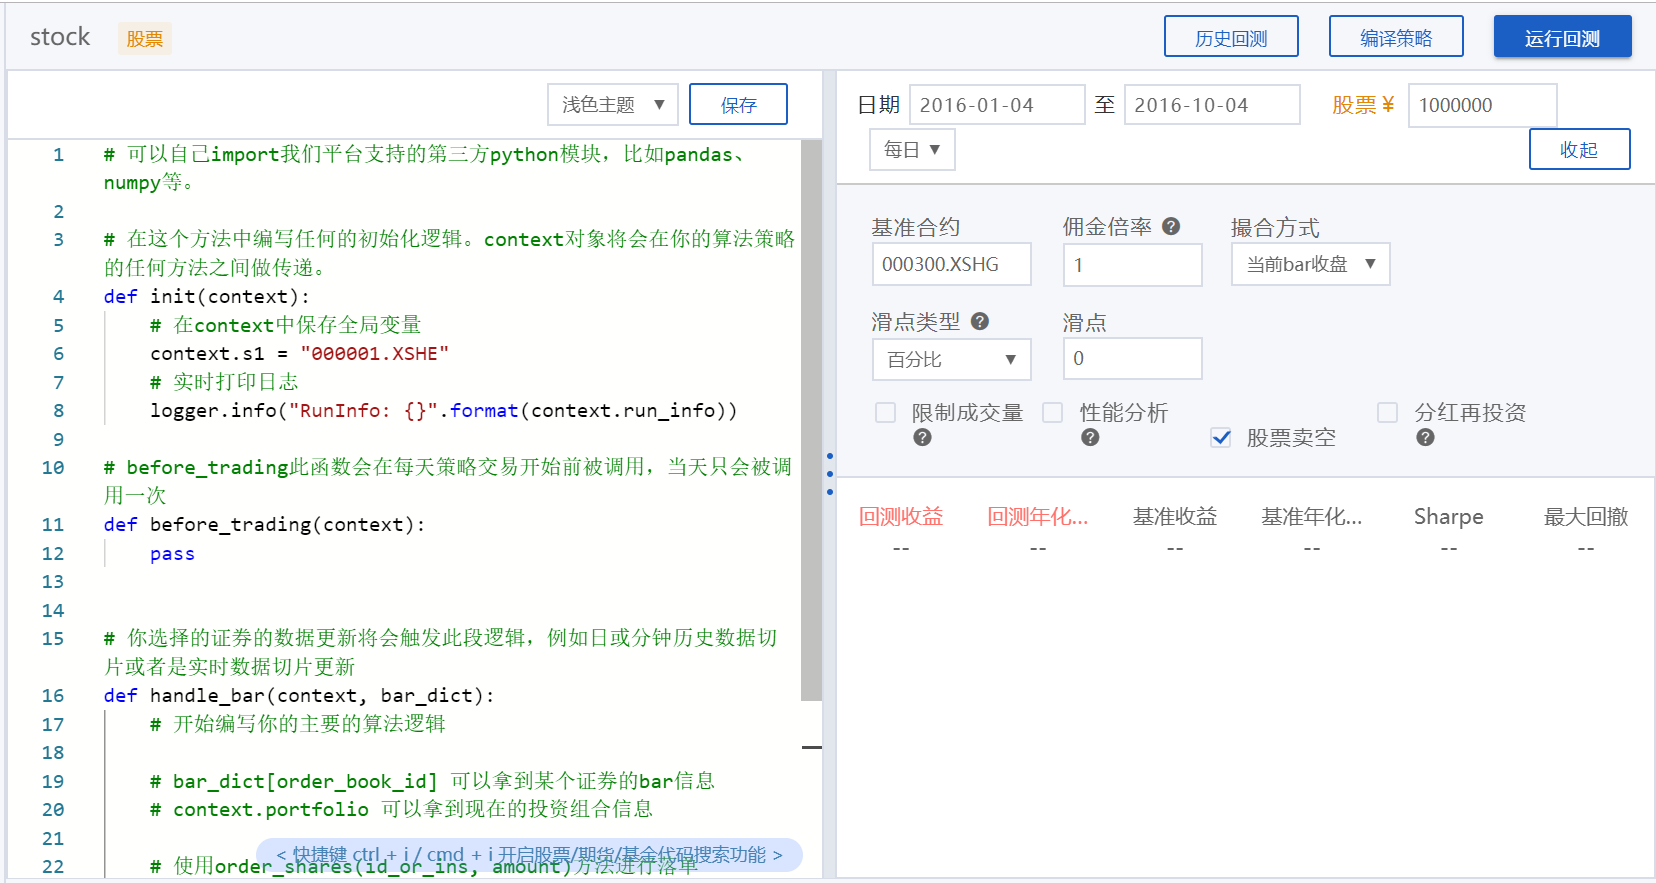Open the 百分比 slippage type dropdown
1656x883 pixels.
950,359
